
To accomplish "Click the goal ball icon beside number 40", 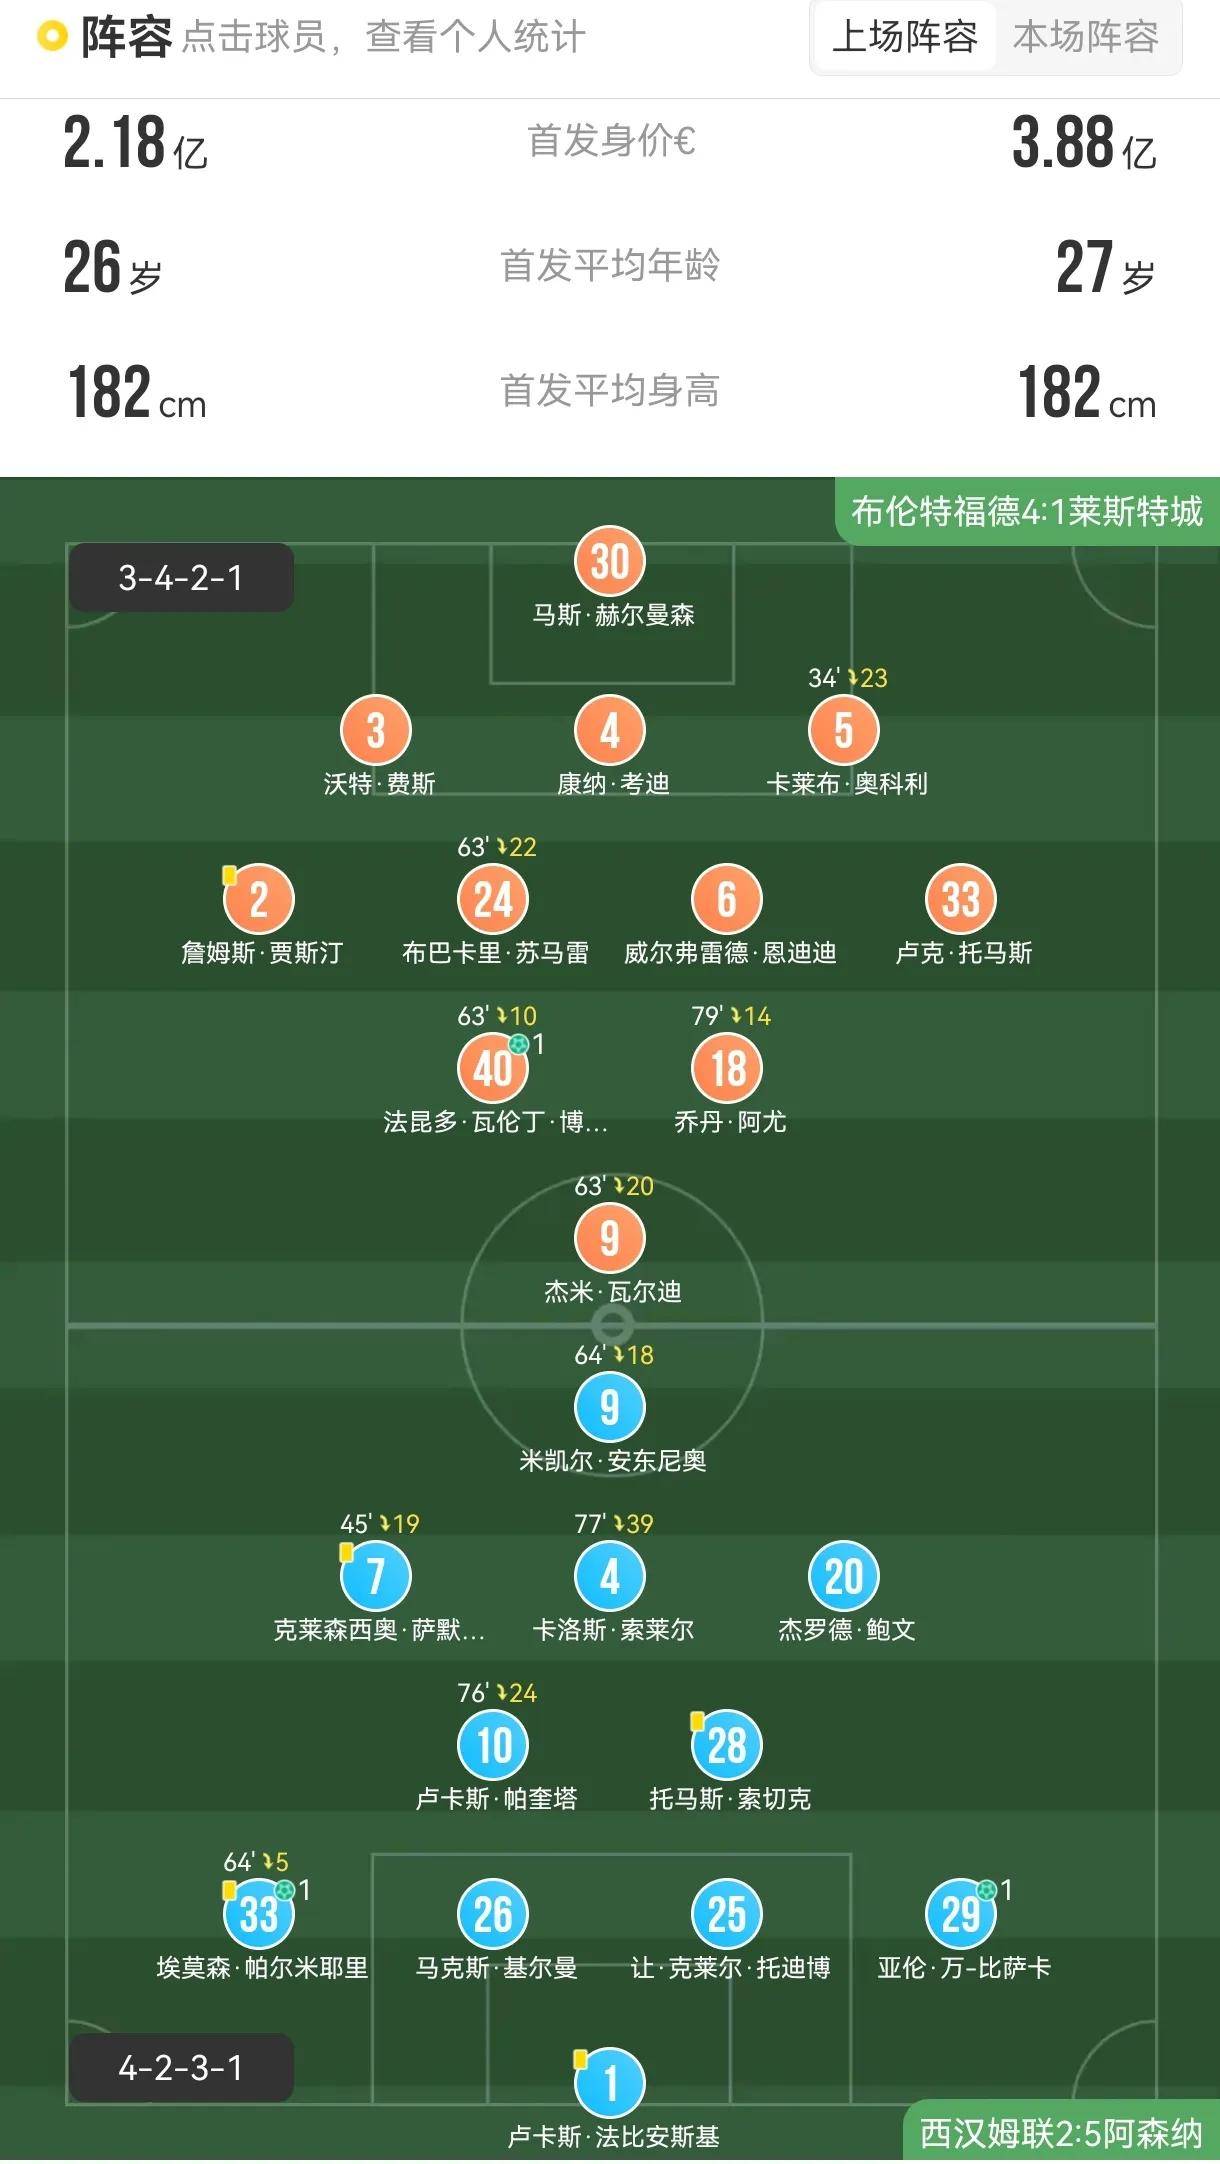I will point(519,1042).
